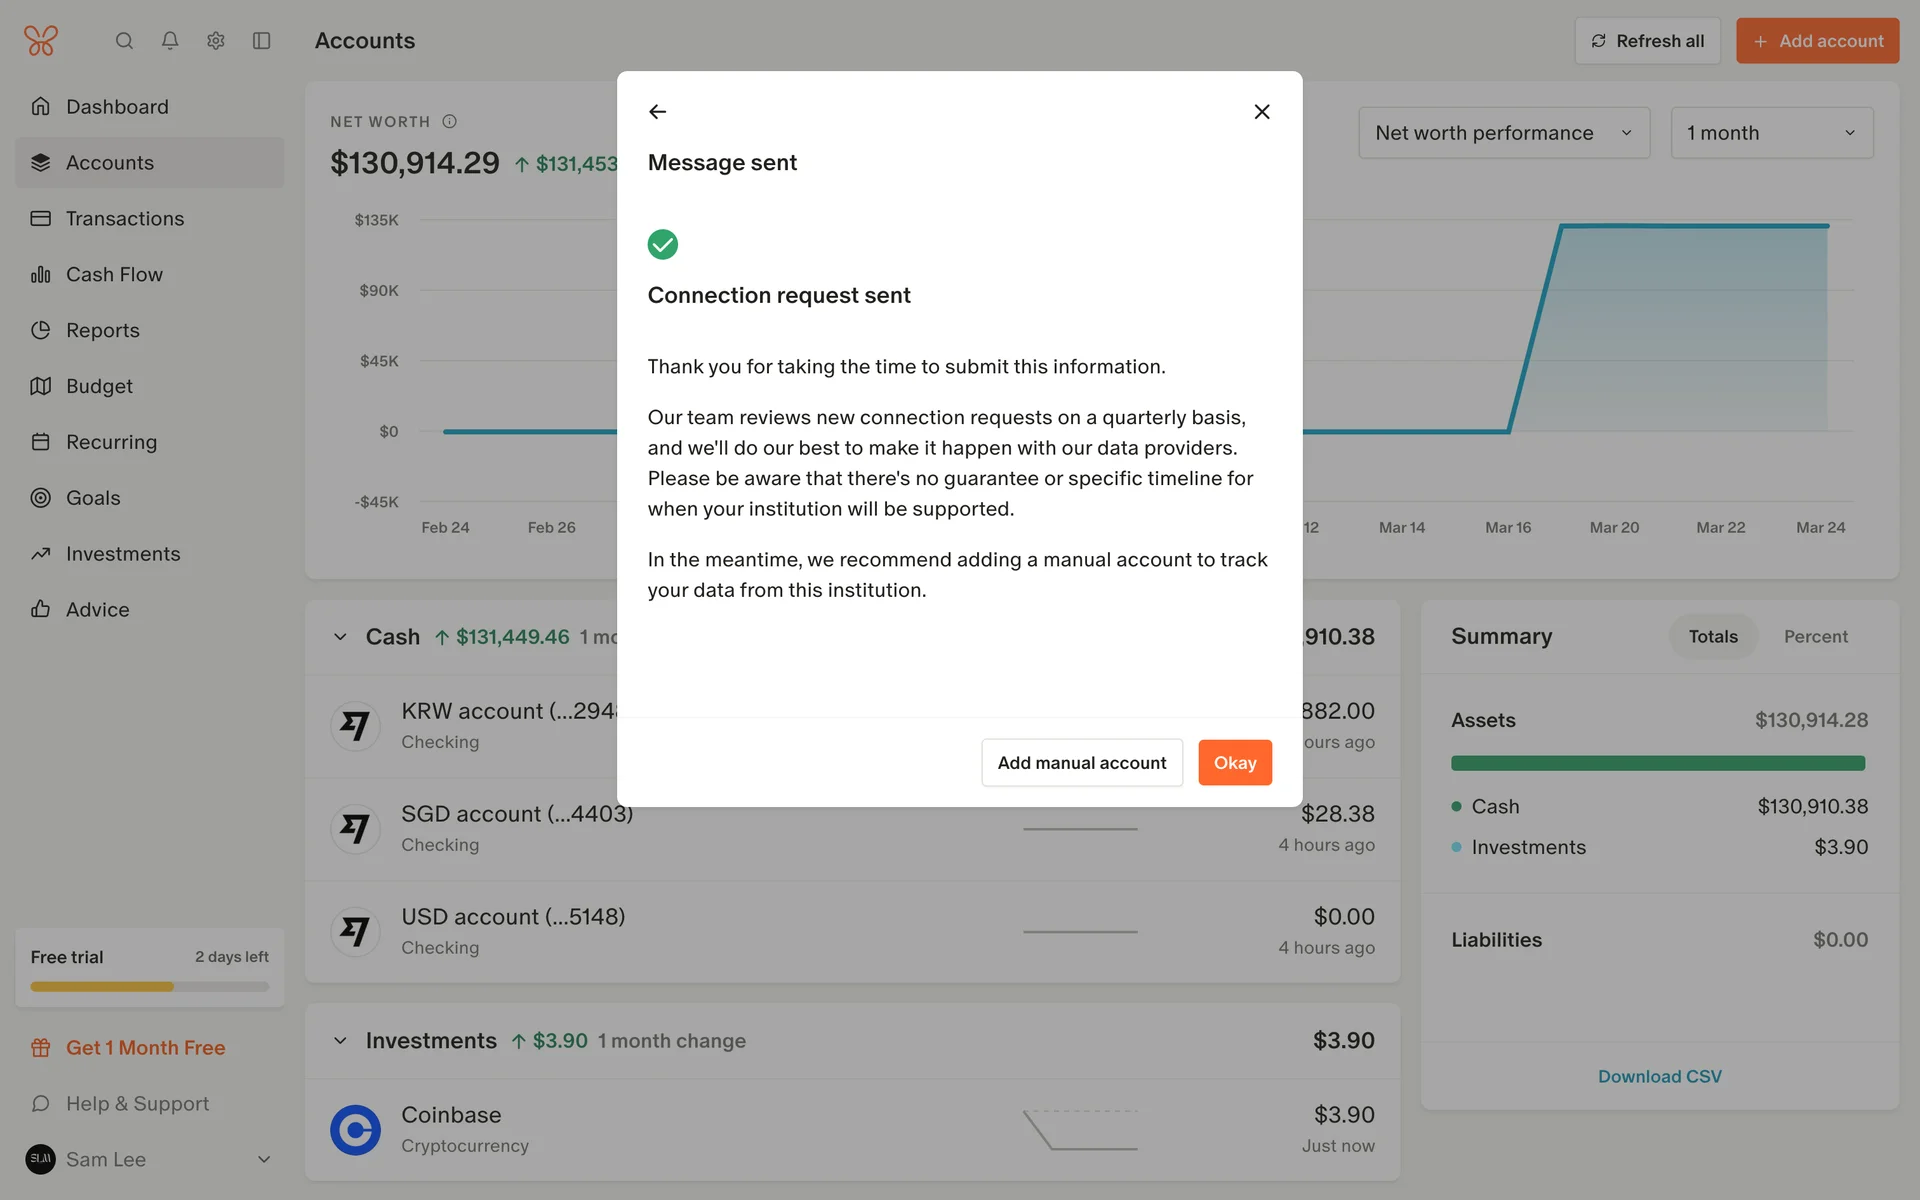1920x1200 pixels.
Task: Close the Message sent dialog
Action: click(x=1262, y=112)
